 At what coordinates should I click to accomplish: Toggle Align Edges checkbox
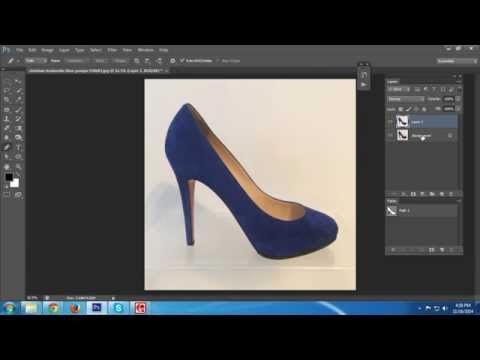coord(218,61)
